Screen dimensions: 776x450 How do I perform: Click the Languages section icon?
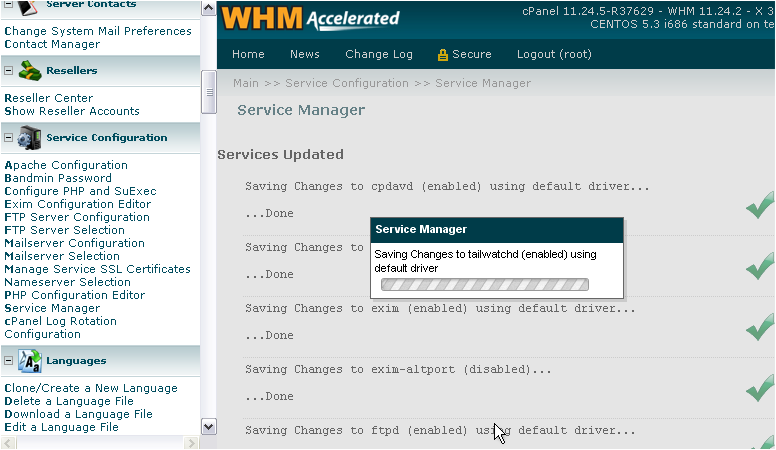pyautogui.click(x=30, y=360)
